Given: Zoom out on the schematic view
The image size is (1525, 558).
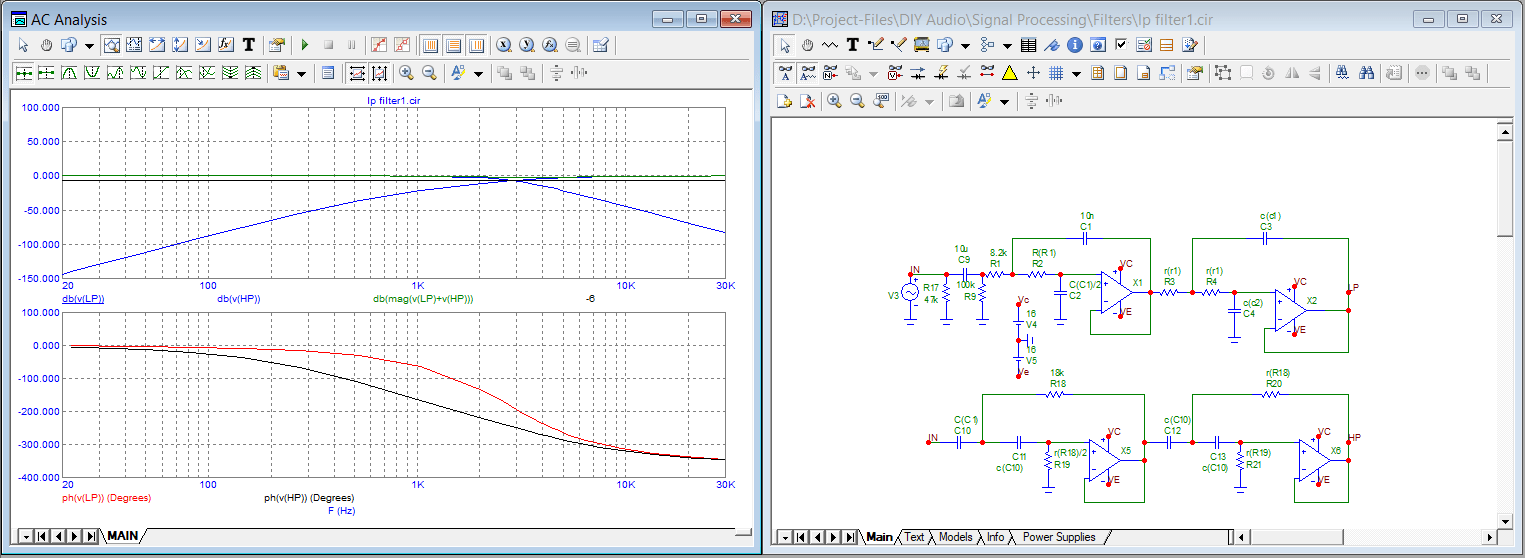Looking at the screenshot, I should 857,101.
